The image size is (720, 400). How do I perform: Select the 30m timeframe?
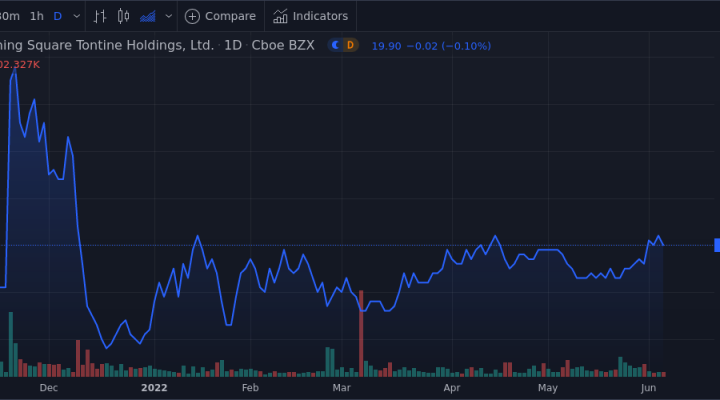coord(10,16)
